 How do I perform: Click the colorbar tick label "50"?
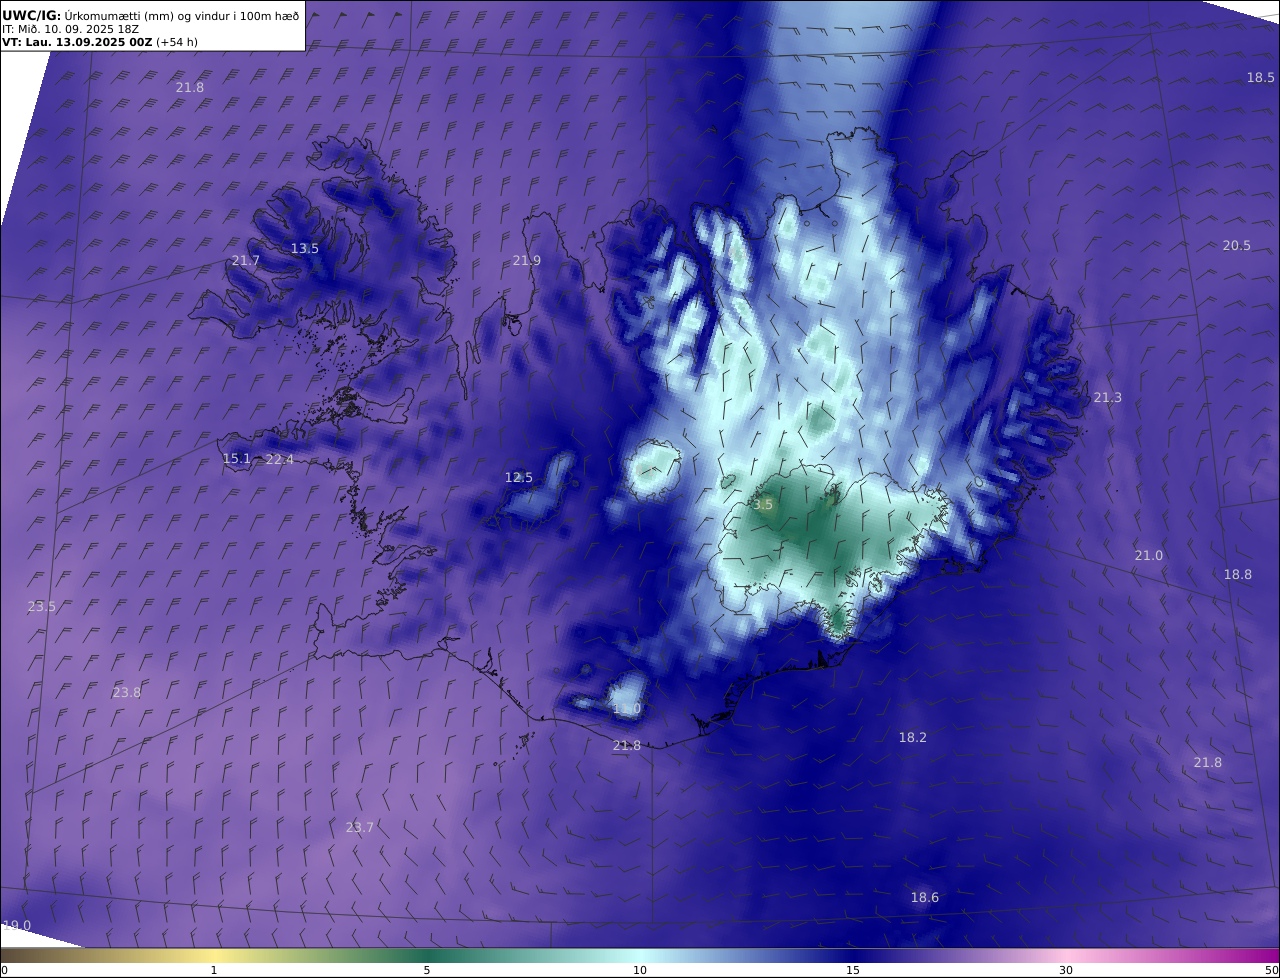[x=1271, y=970]
